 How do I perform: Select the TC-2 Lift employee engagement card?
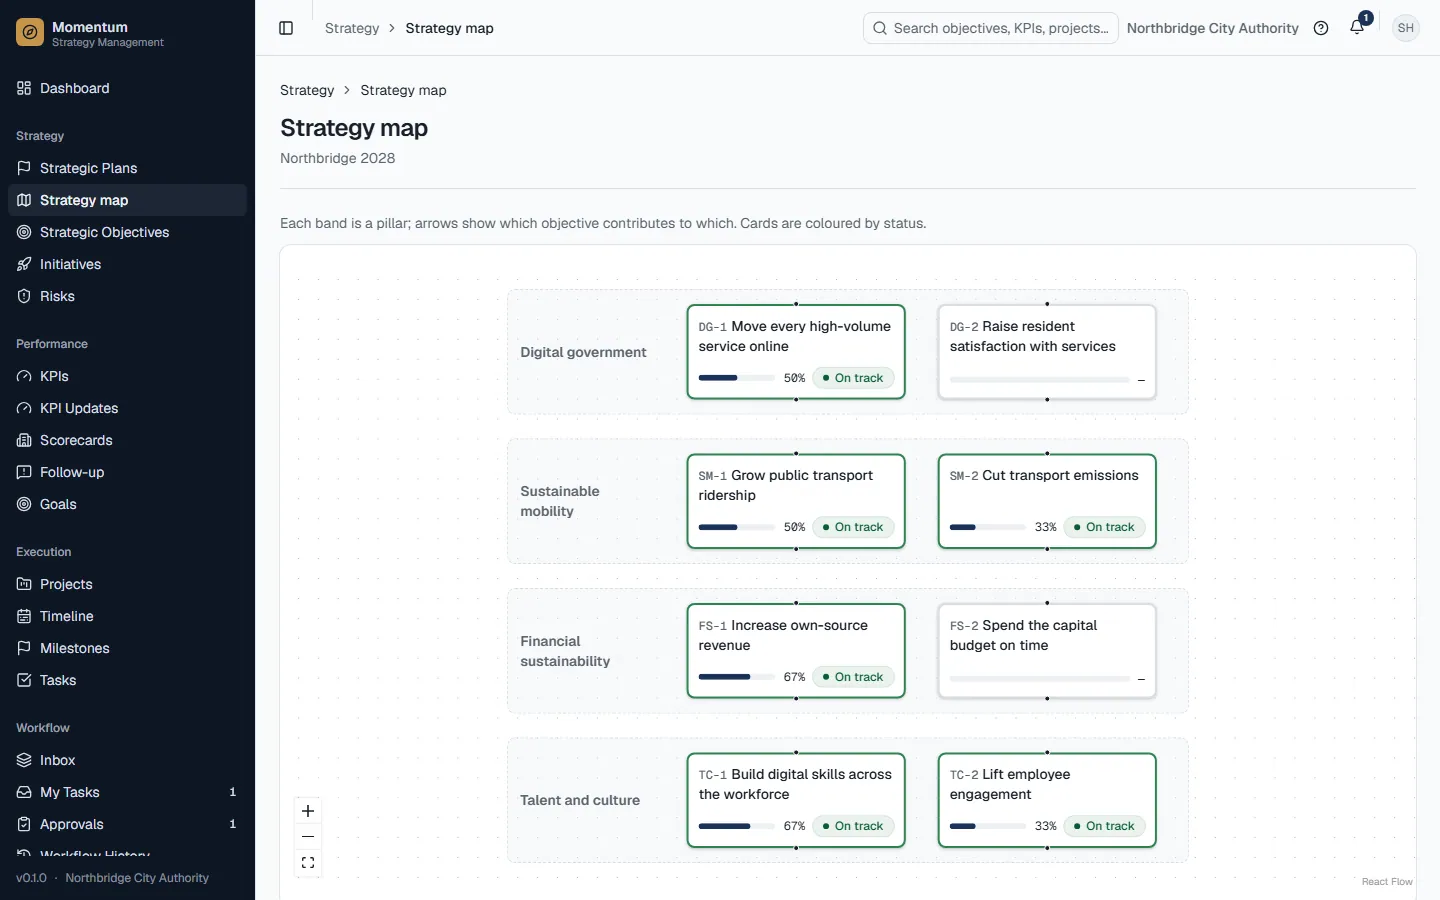[x=1047, y=800]
